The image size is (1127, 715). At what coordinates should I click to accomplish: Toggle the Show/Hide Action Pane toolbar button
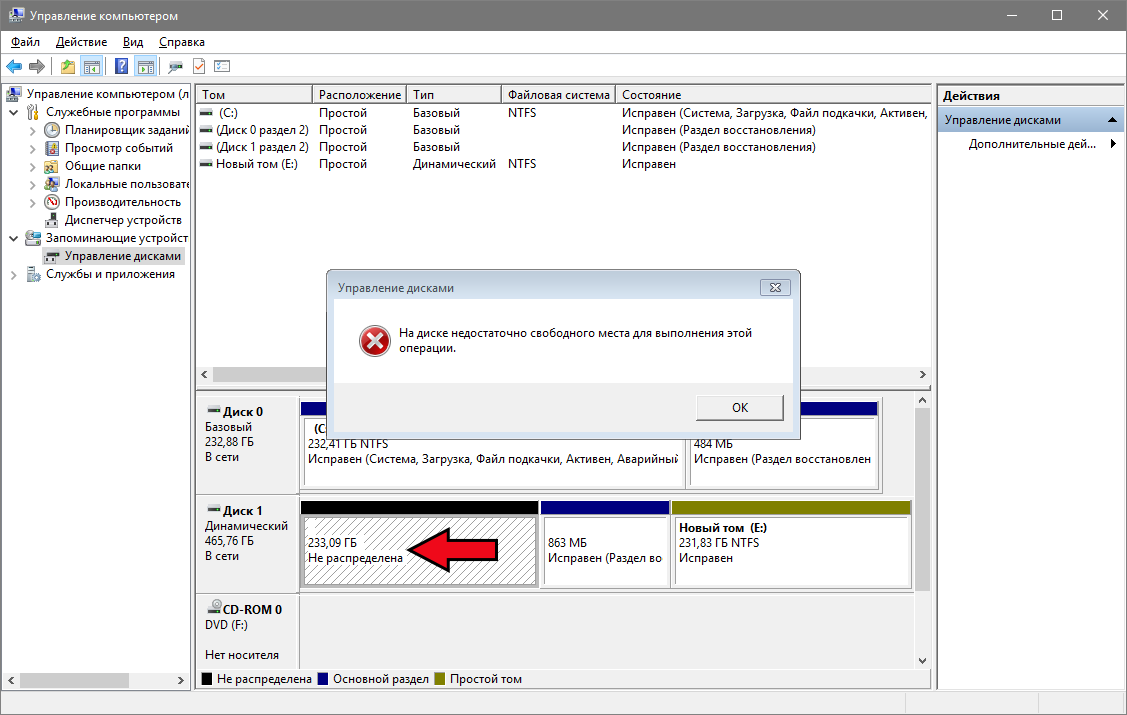click(145, 66)
